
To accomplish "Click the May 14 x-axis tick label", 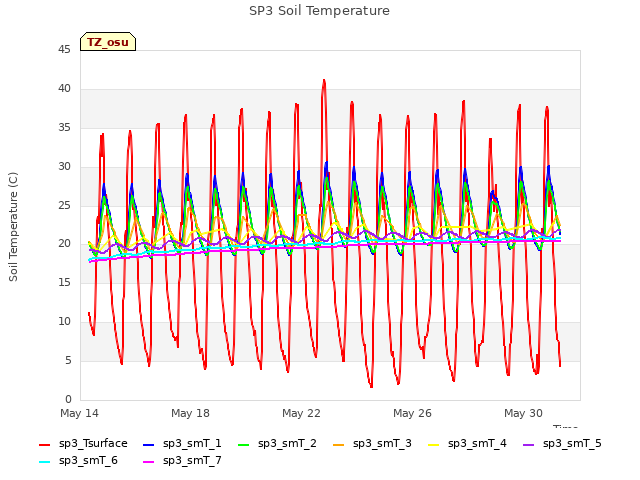I will pyautogui.click(x=79, y=413).
